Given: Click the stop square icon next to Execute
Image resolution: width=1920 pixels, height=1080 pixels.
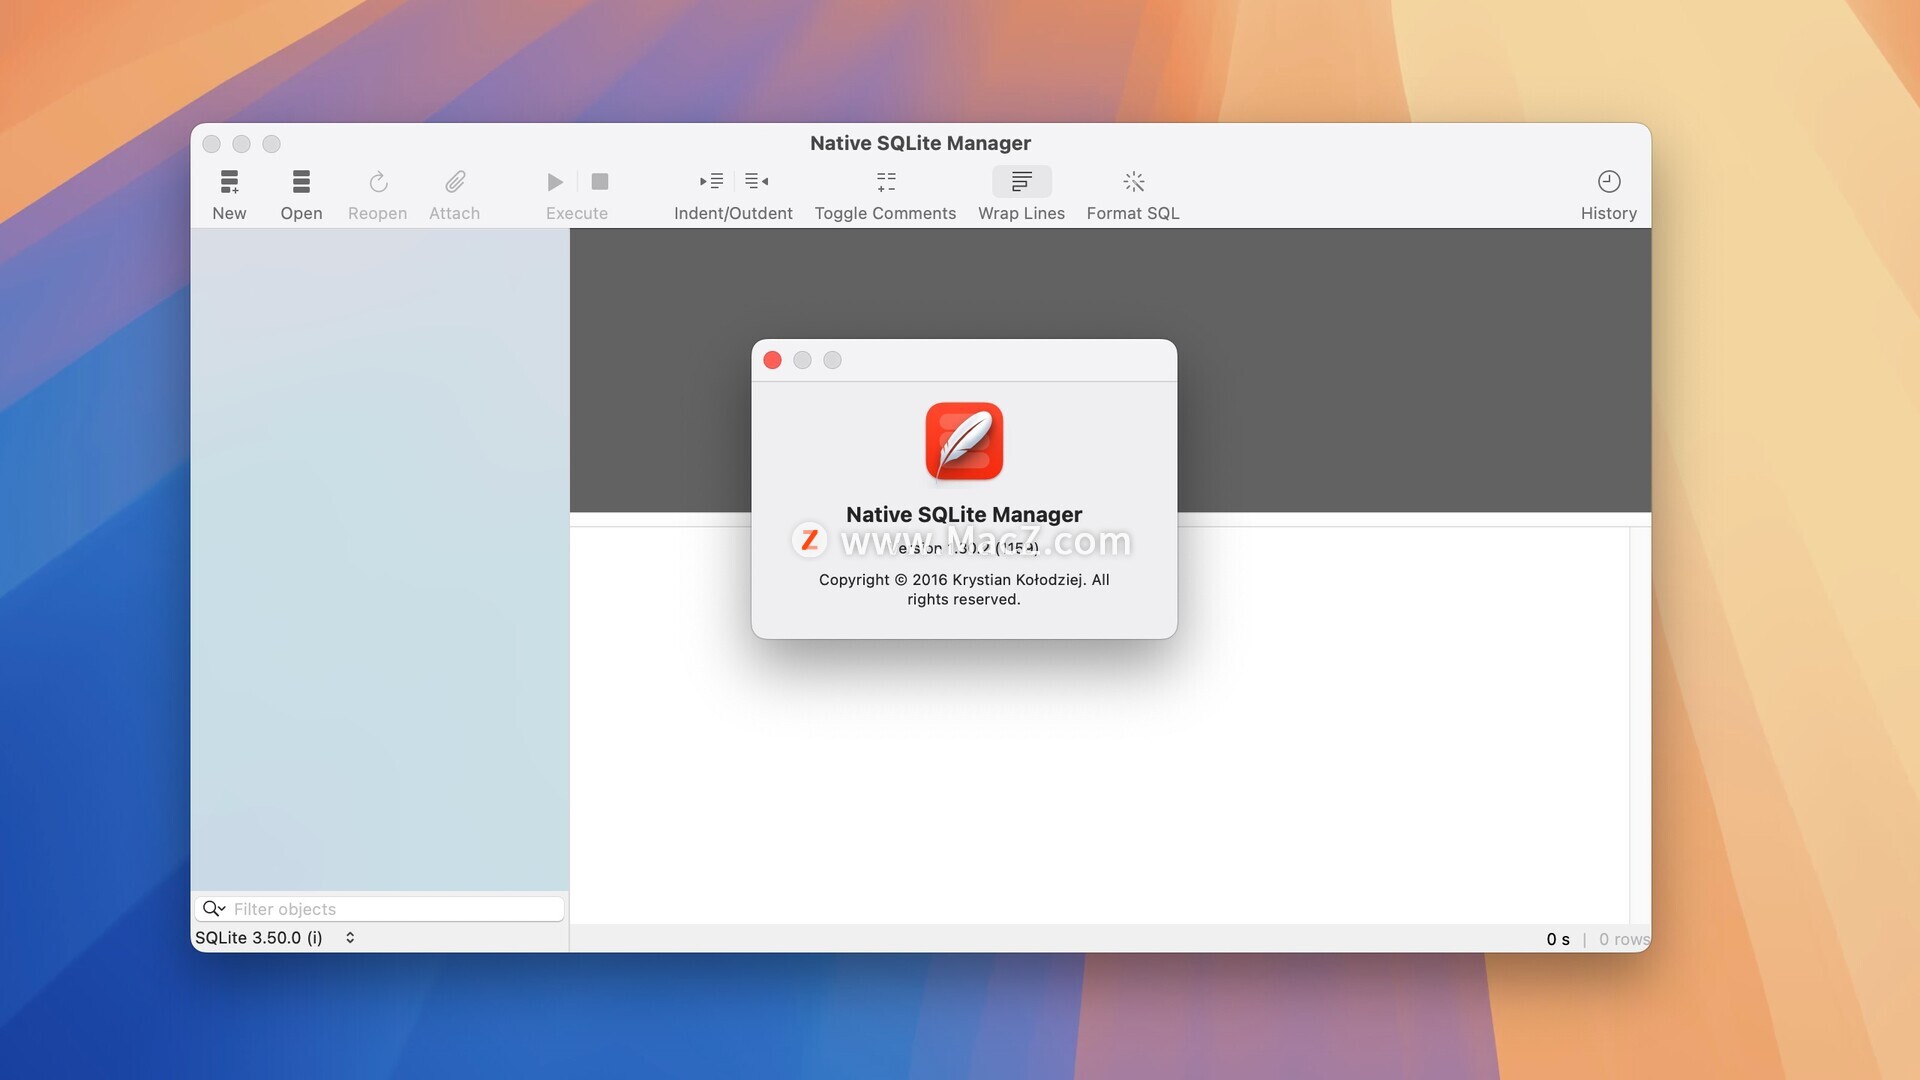Looking at the screenshot, I should tap(600, 182).
